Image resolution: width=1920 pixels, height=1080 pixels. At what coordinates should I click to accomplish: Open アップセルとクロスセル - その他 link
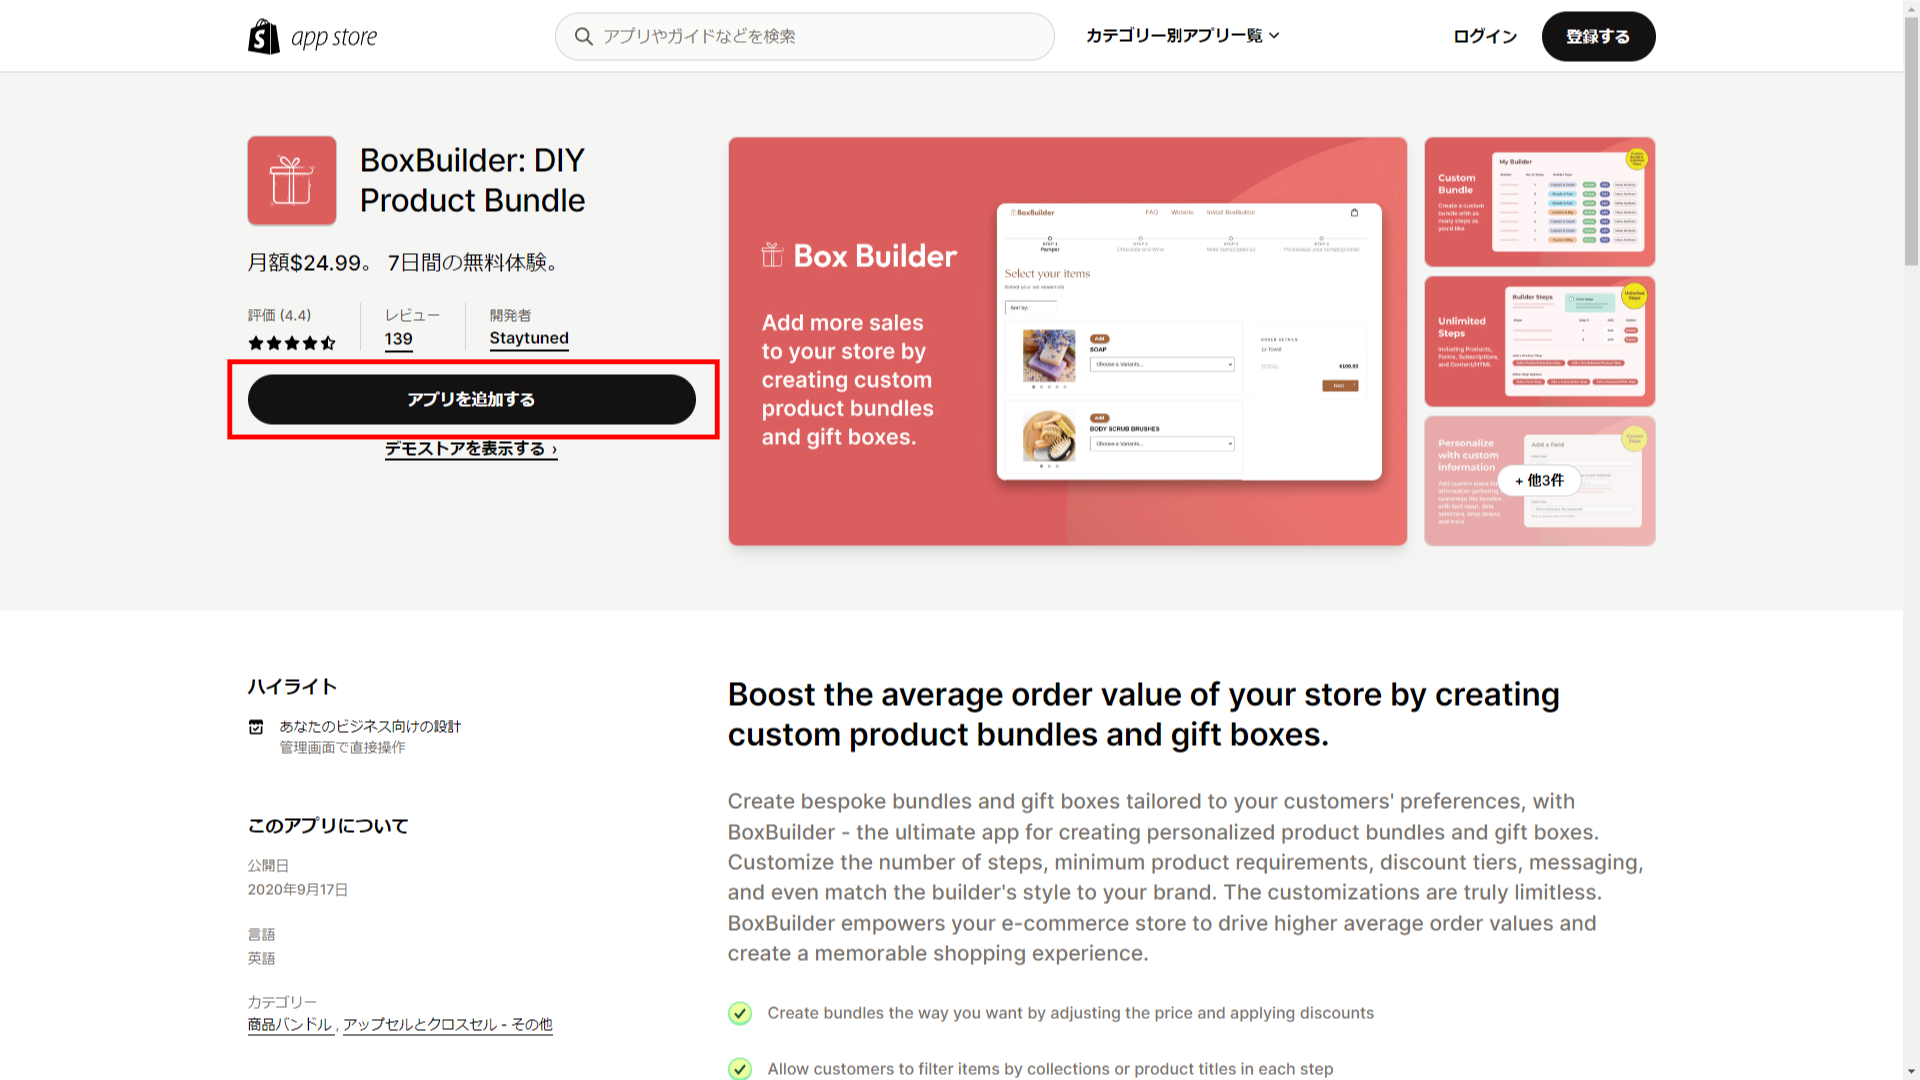[x=447, y=1024]
